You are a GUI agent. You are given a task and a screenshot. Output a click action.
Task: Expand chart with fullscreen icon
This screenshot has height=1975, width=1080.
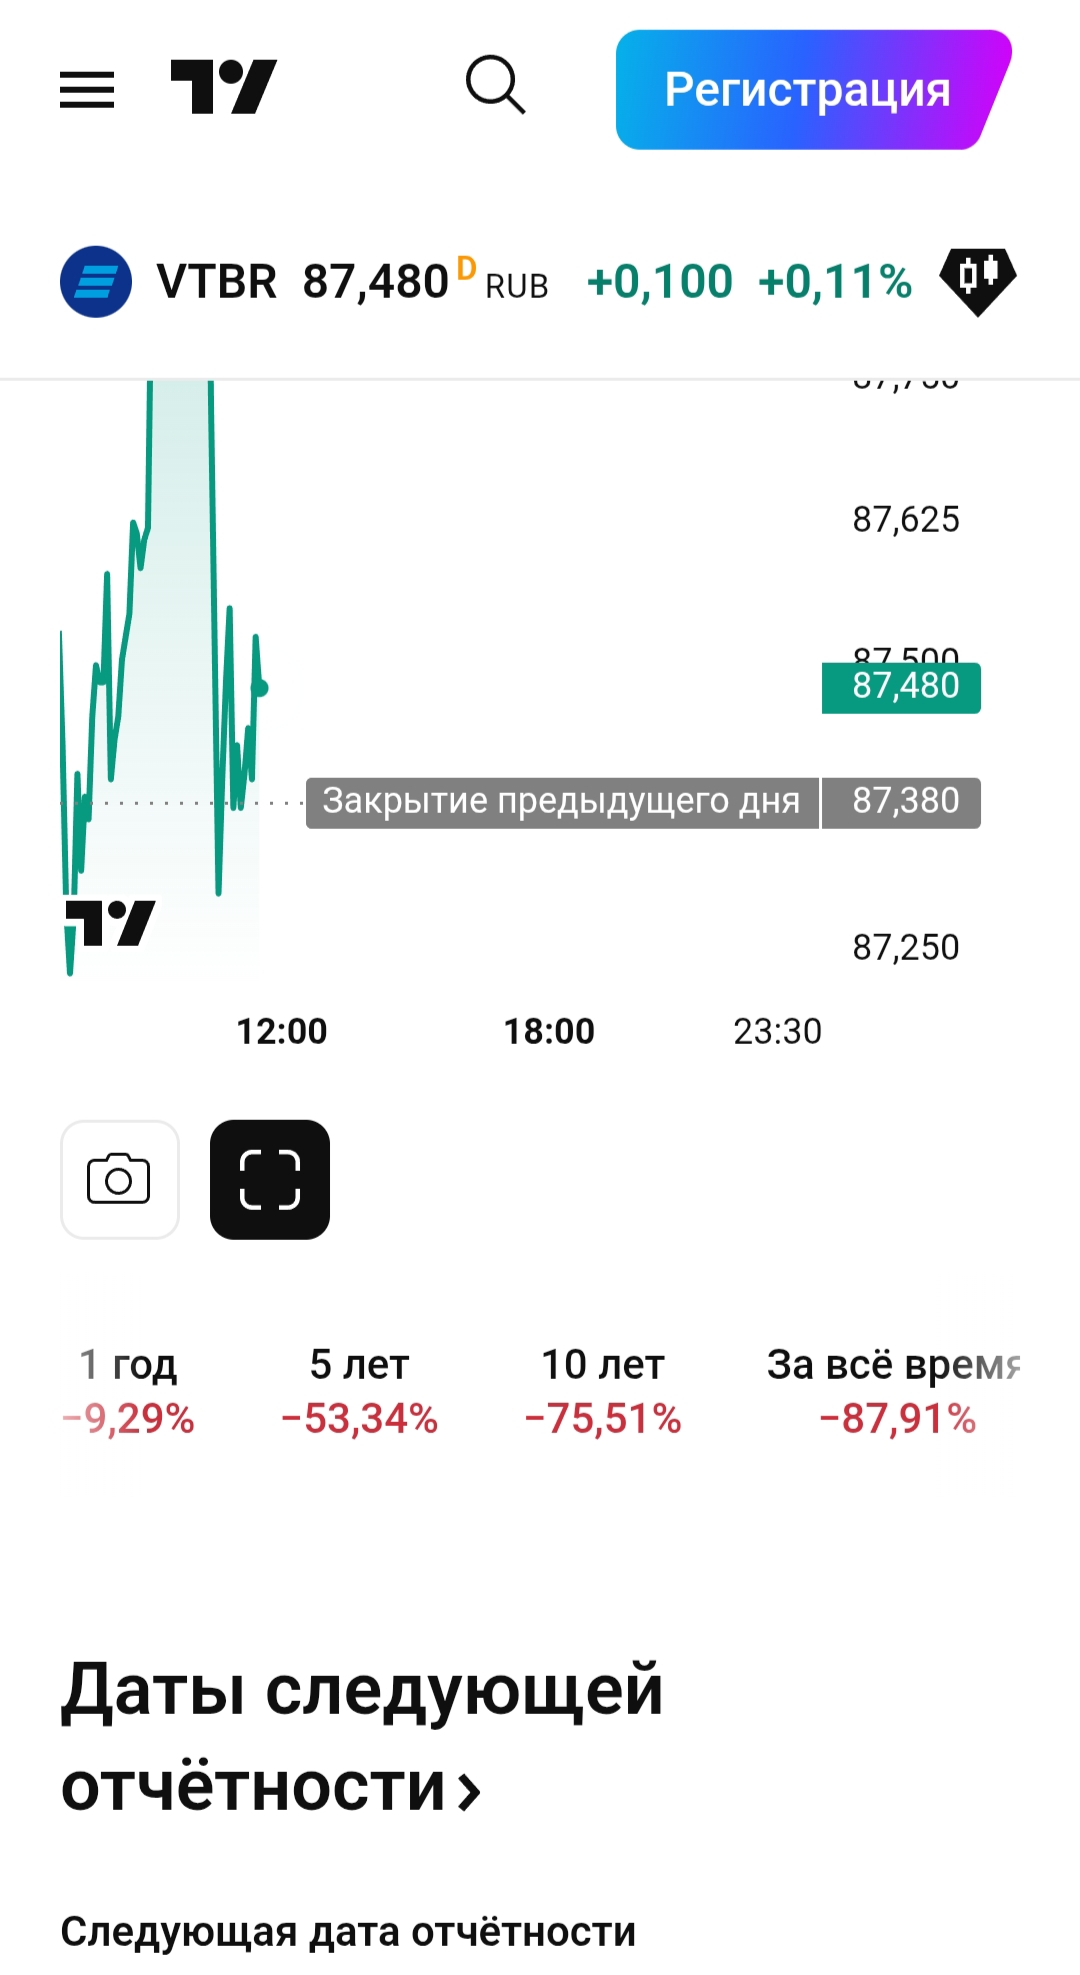point(270,1179)
